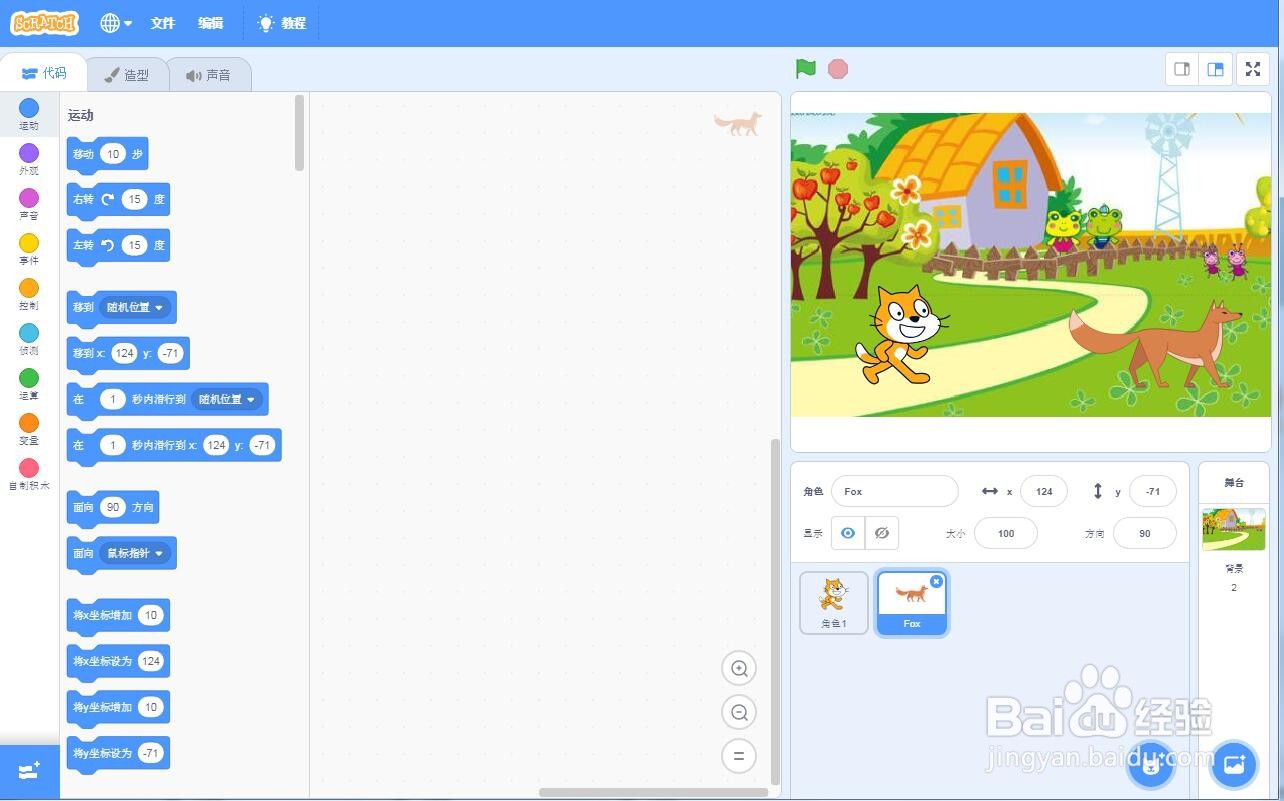This screenshot has width=1284, height=801.
Task: Click the choose a sprite button
Action: pyautogui.click(x=1152, y=766)
